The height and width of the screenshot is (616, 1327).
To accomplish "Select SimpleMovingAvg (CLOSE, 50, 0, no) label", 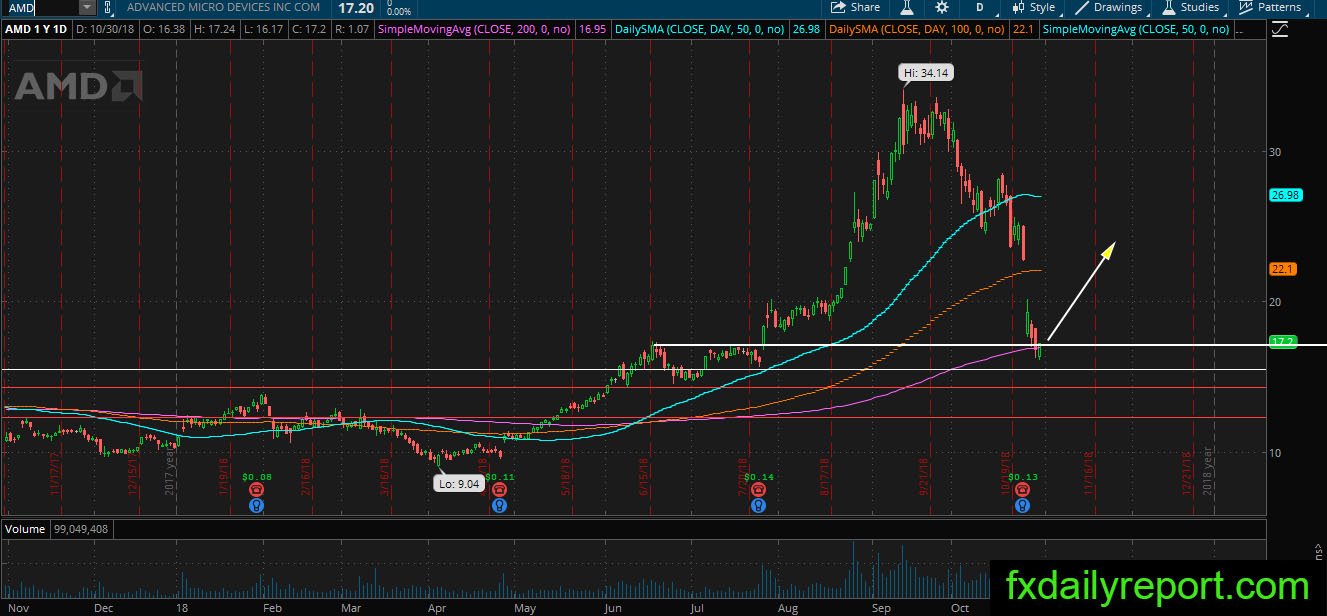I will tap(1136, 30).
